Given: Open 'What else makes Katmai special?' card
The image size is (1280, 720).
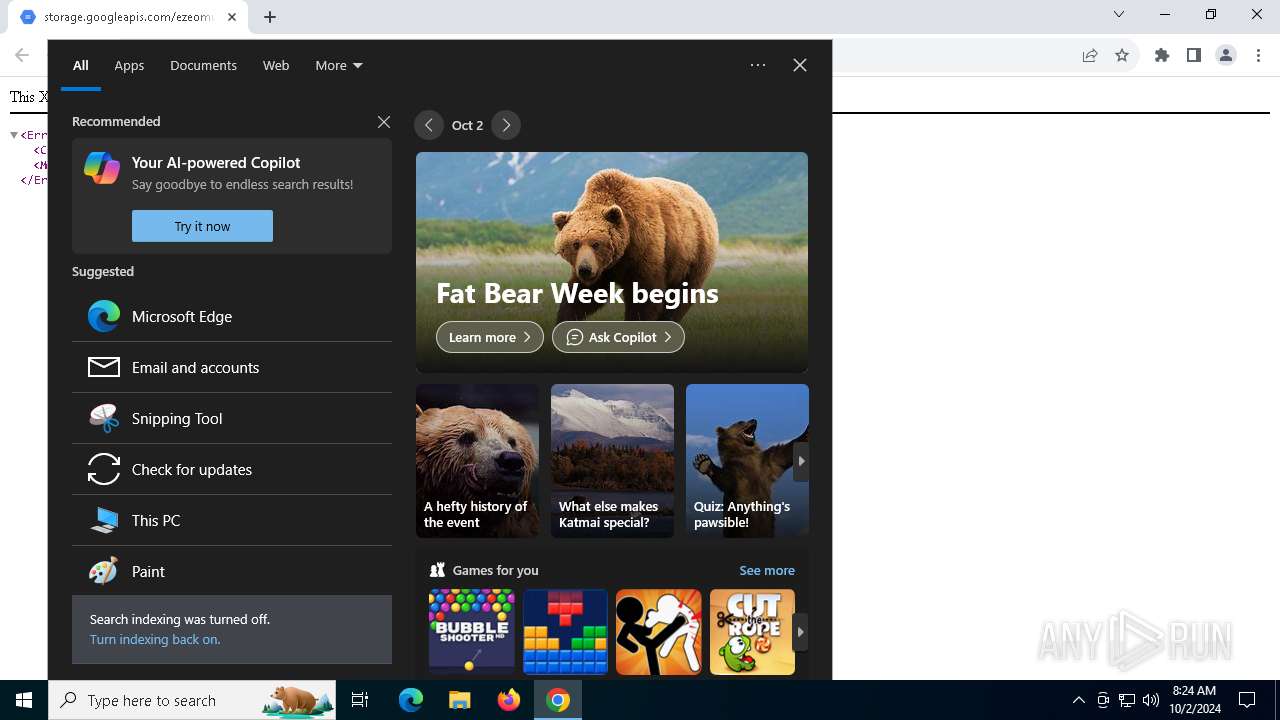Looking at the screenshot, I should (x=612, y=461).
